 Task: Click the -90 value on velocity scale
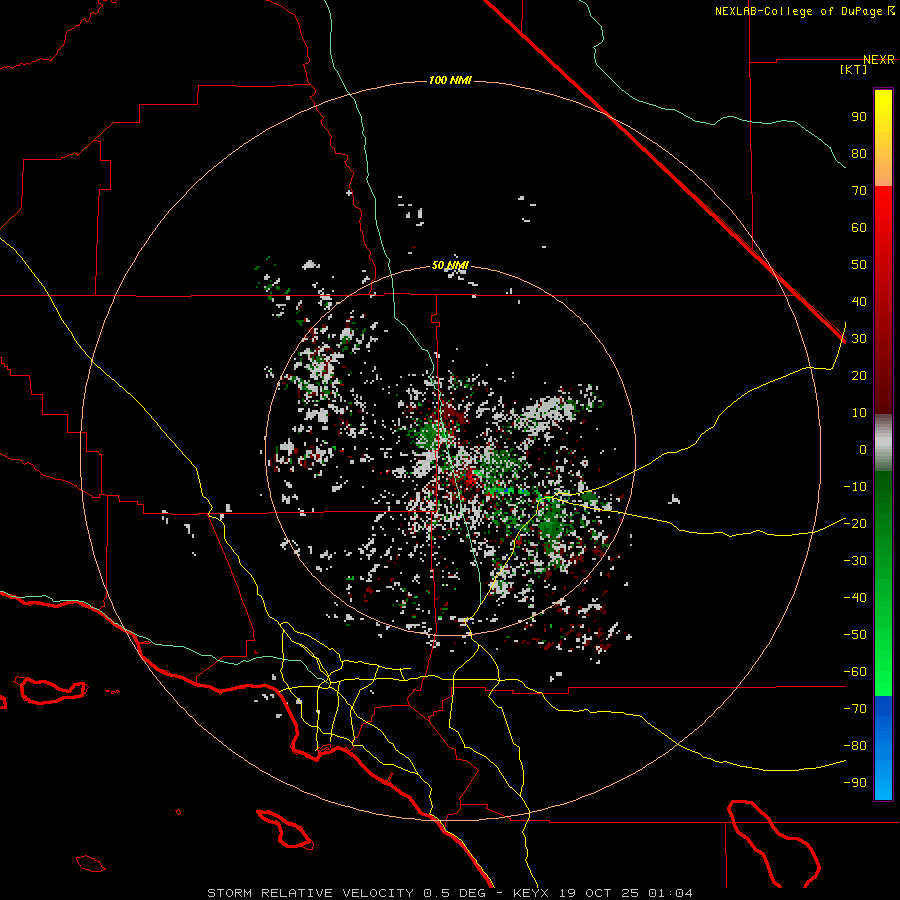(x=855, y=782)
